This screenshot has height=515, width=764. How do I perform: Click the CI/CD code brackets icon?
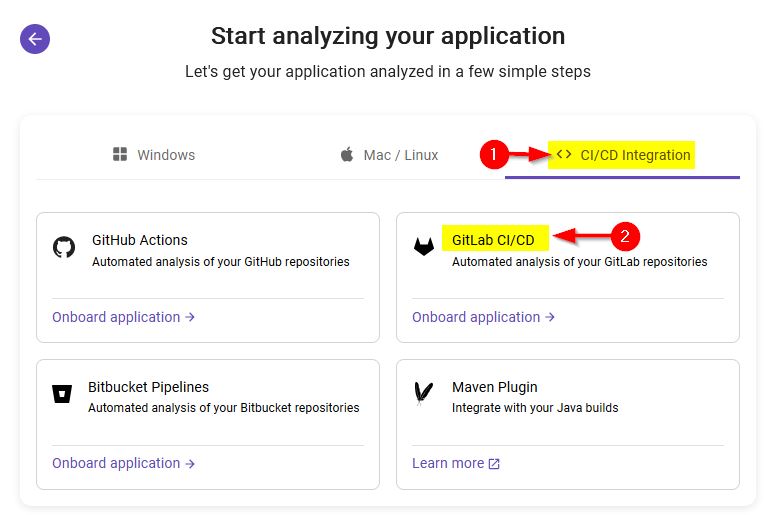[x=564, y=155]
